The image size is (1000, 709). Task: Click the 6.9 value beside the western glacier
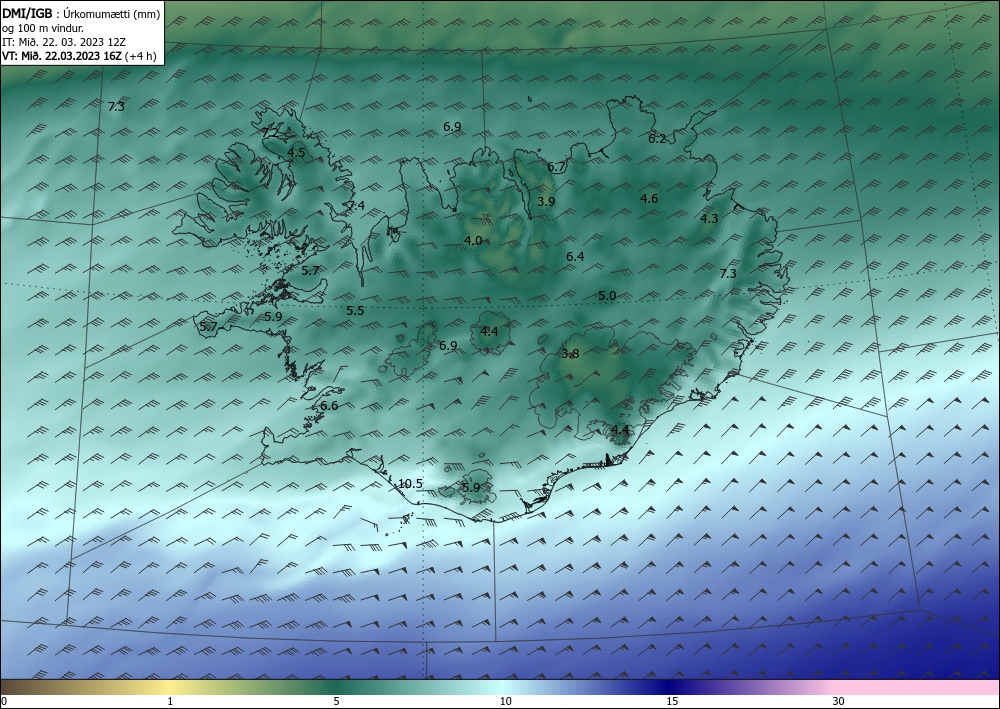tap(448, 346)
